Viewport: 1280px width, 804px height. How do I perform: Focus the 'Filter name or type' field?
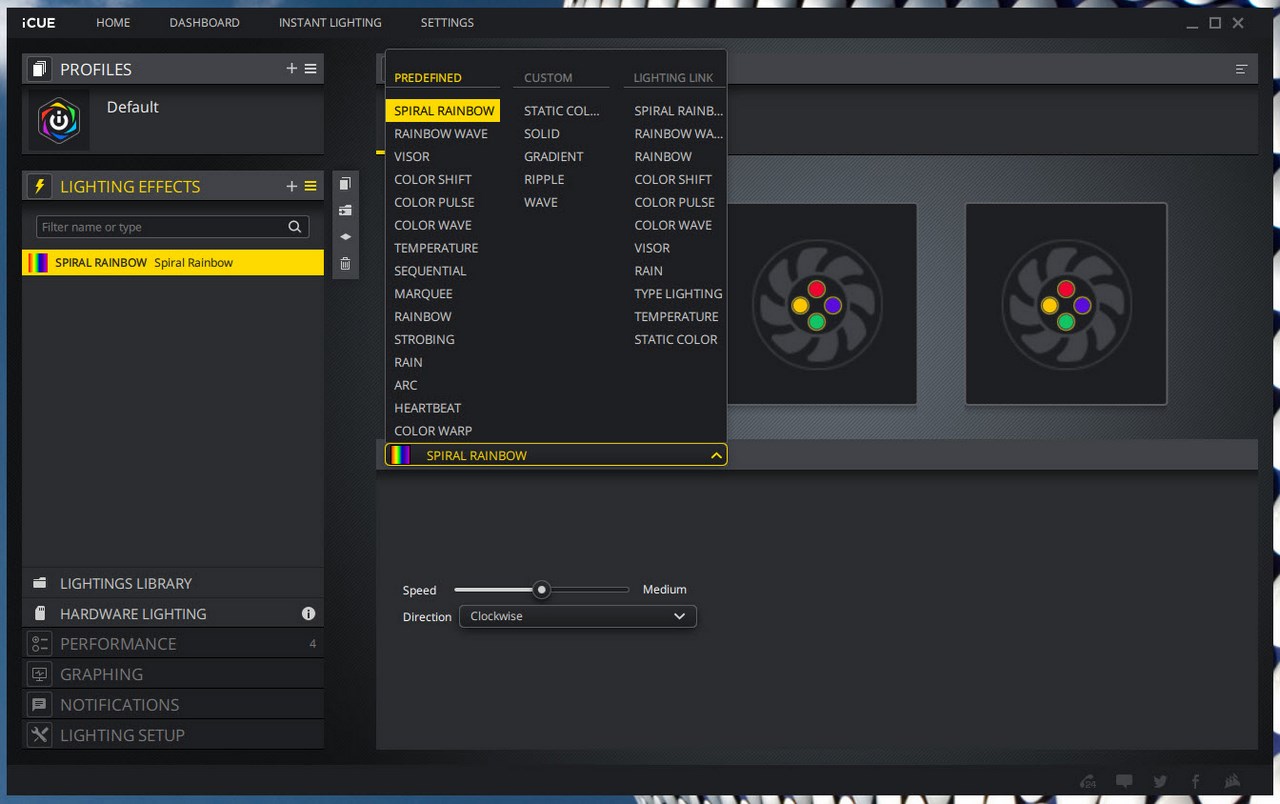pos(171,227)
